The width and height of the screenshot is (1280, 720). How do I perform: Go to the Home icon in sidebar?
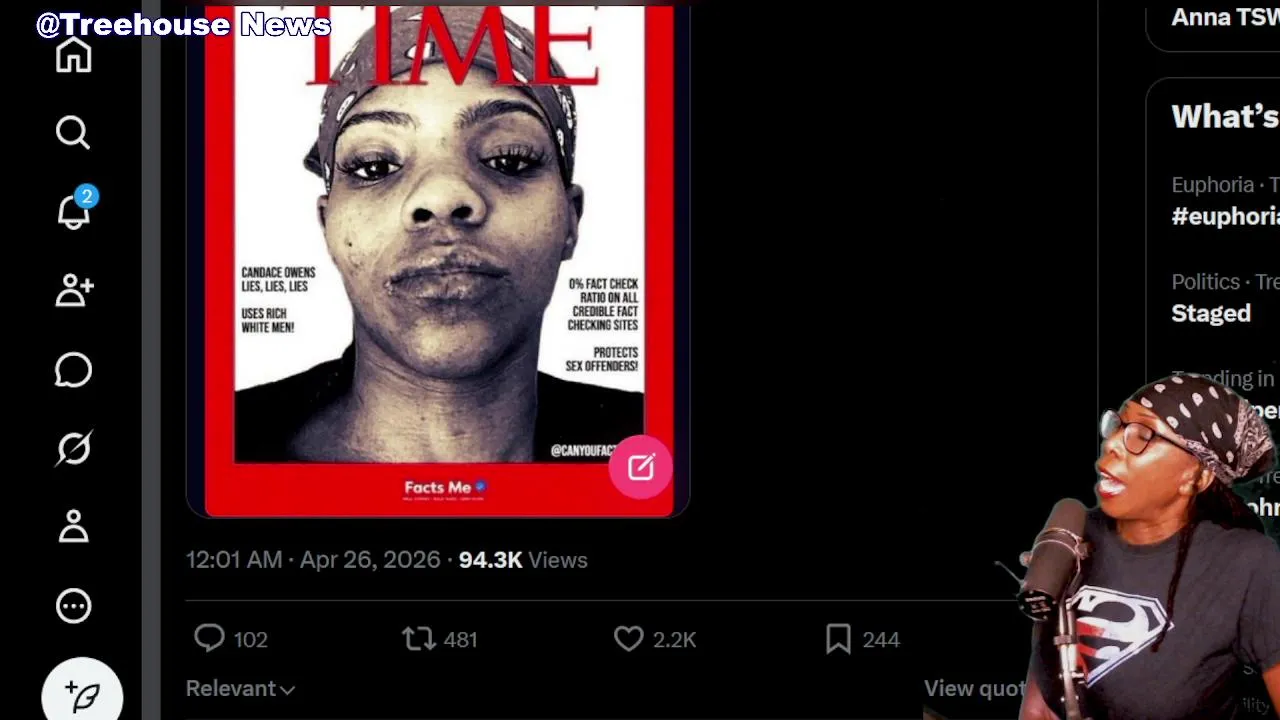73,55
